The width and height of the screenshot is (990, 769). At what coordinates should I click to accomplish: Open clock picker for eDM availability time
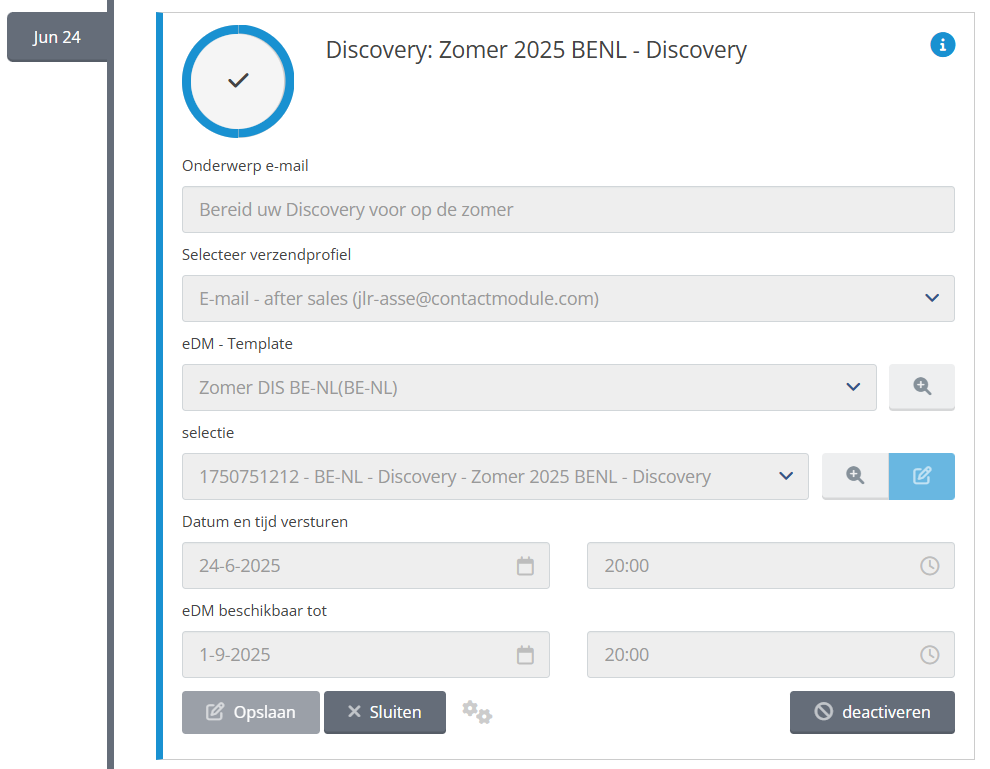pos(929,655)
